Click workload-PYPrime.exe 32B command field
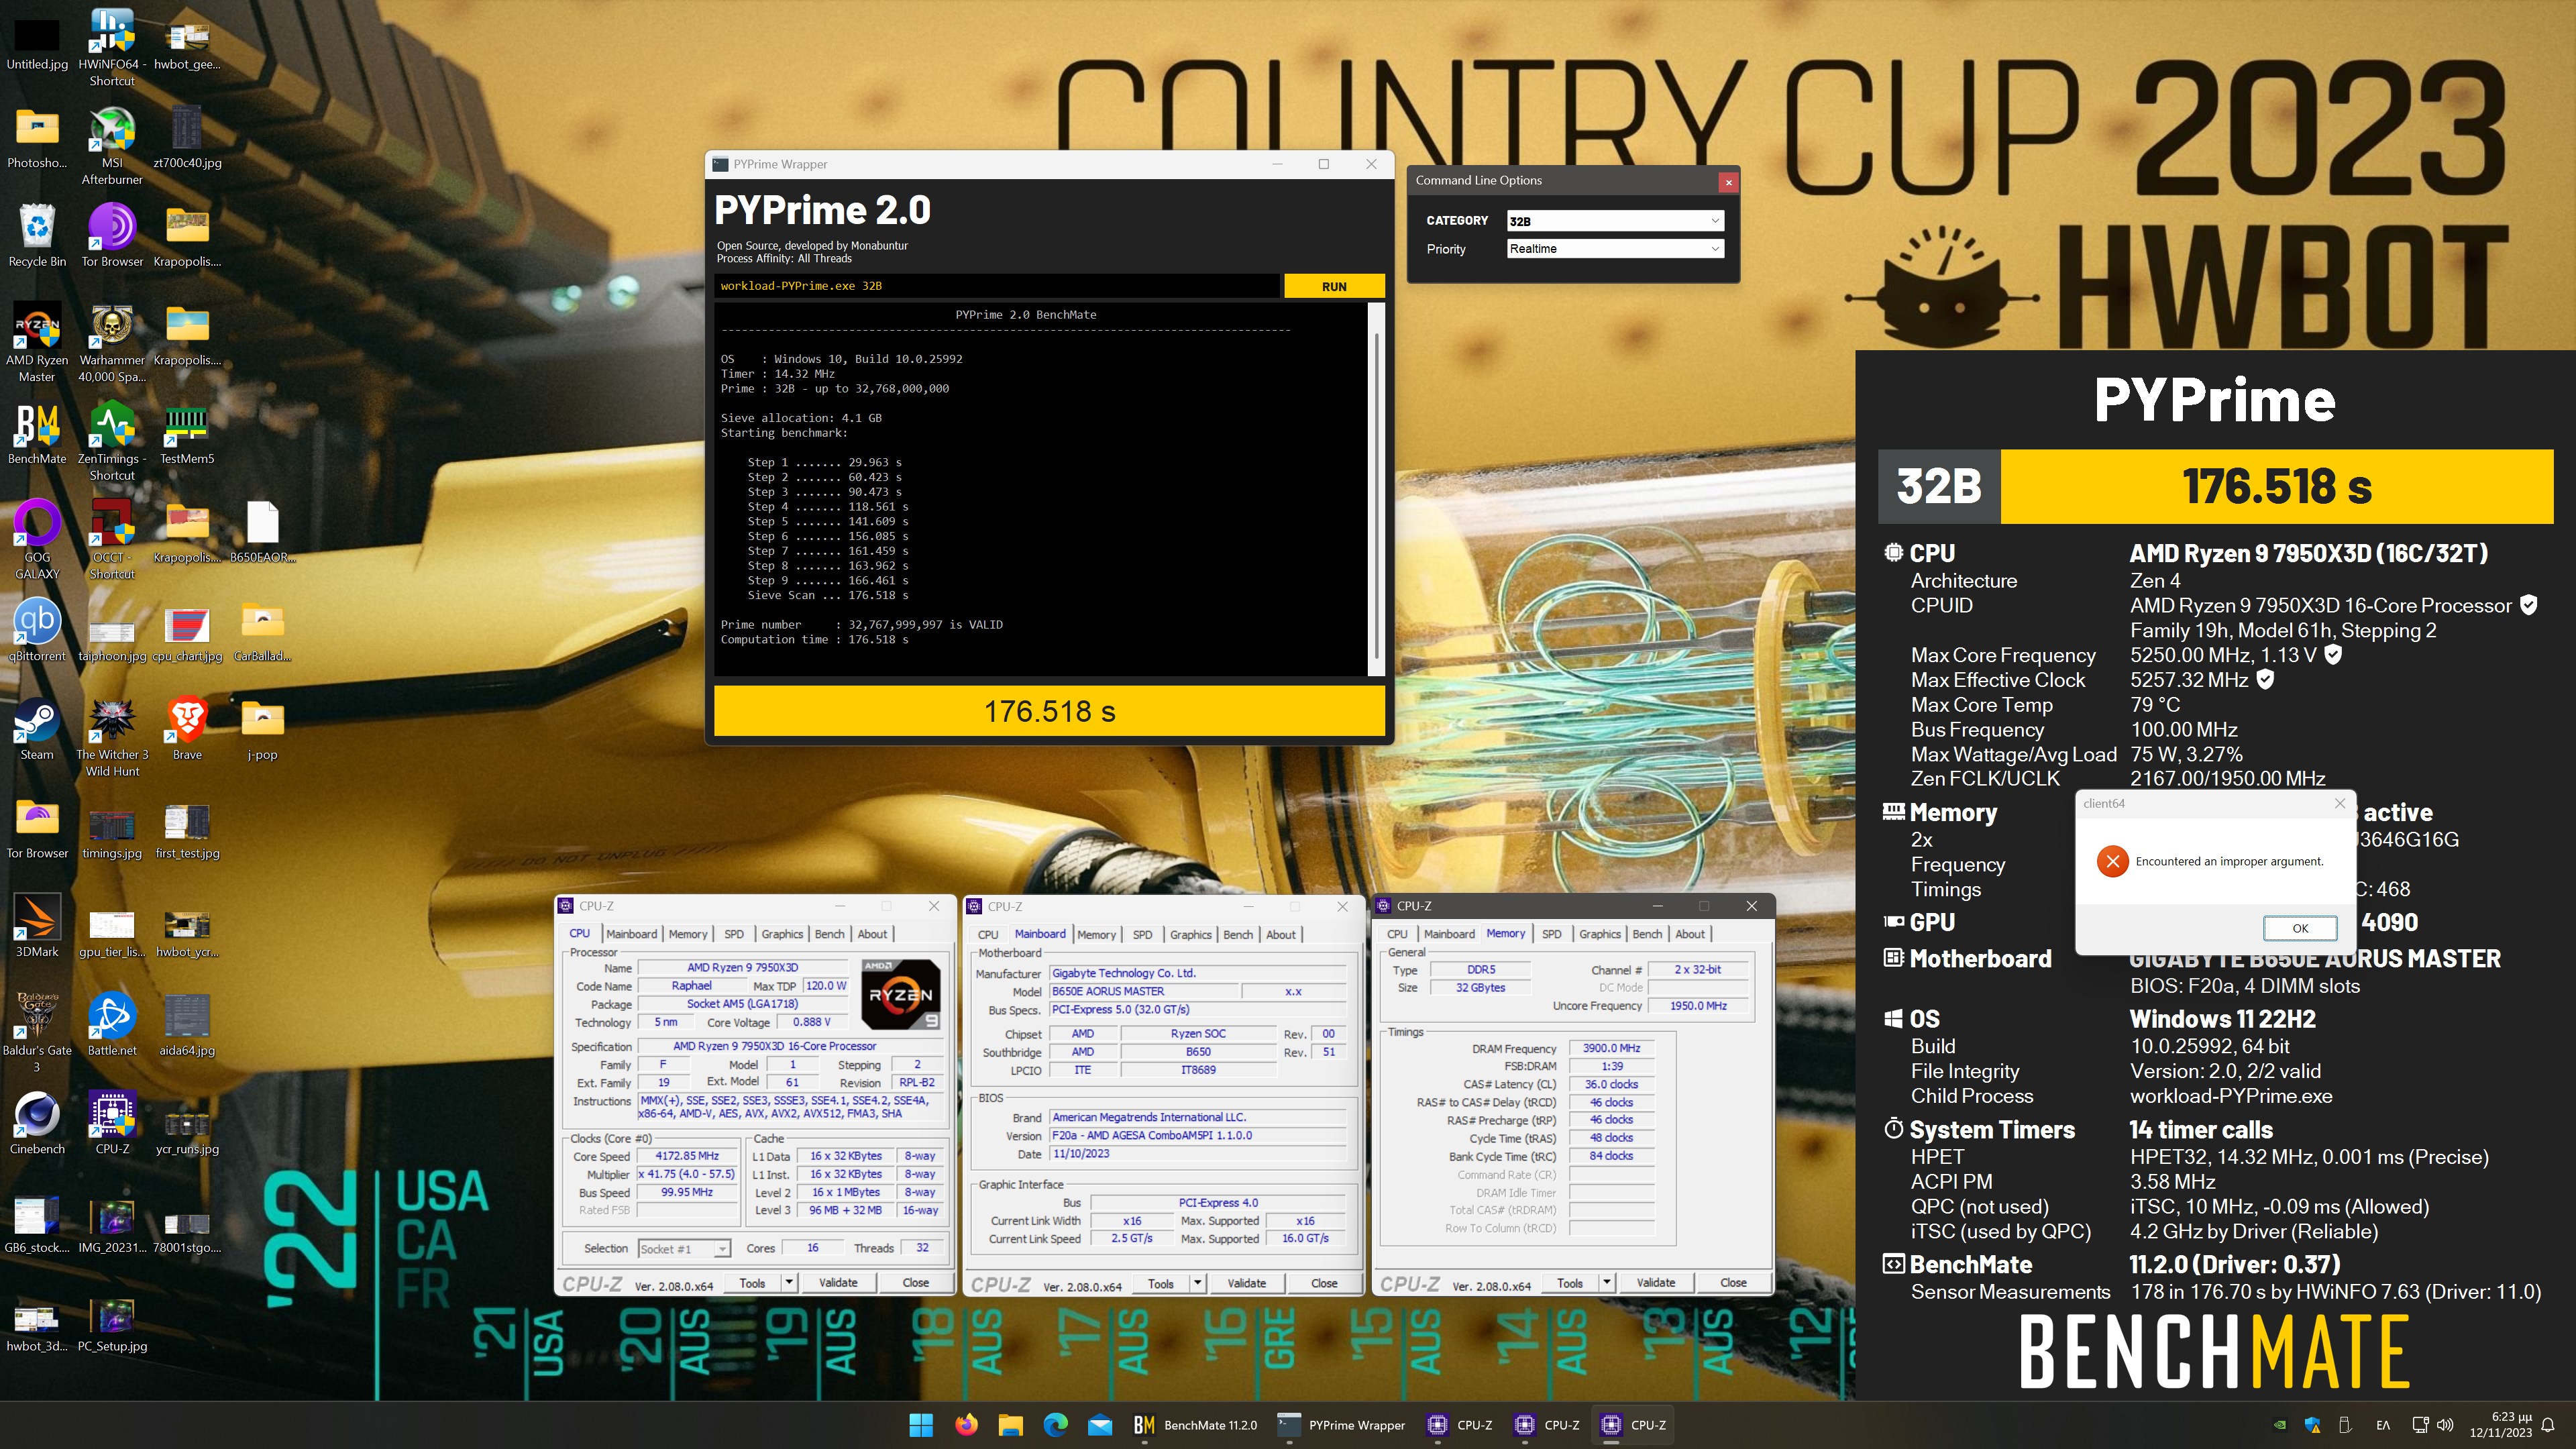This screenshot has height=1449, width=2576. tap(996, 286)
